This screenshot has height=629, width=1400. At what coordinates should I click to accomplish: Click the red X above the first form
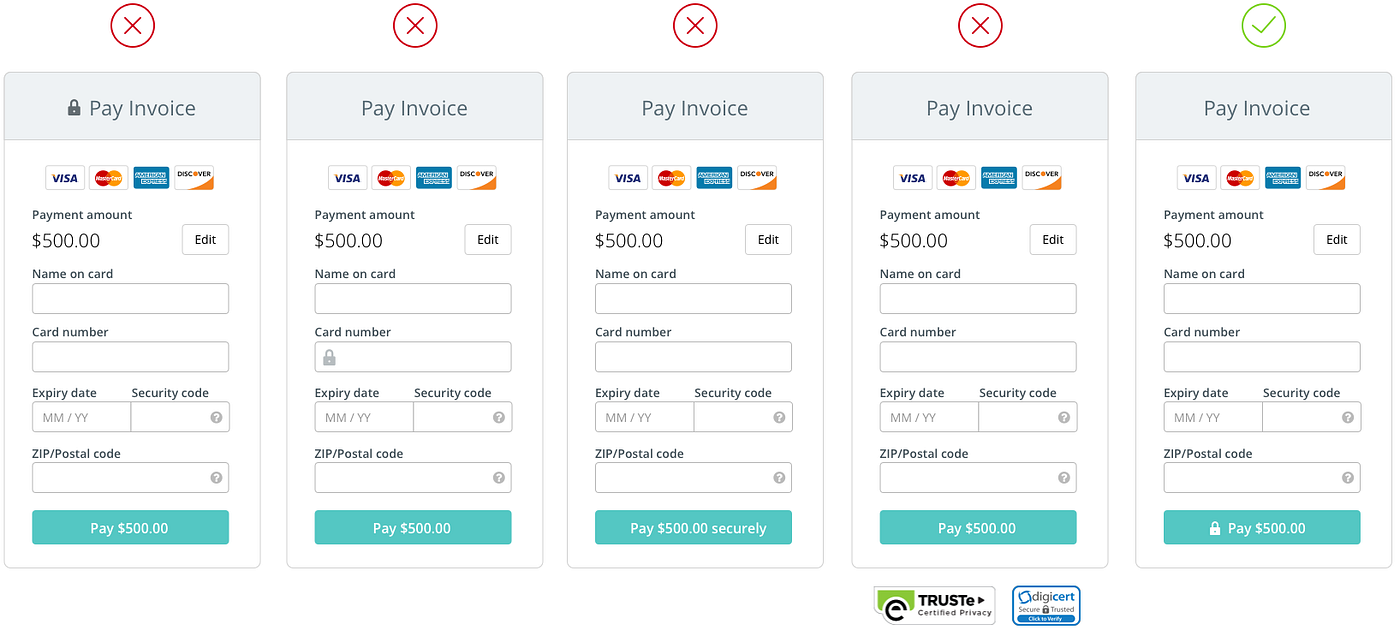(132, 25)
